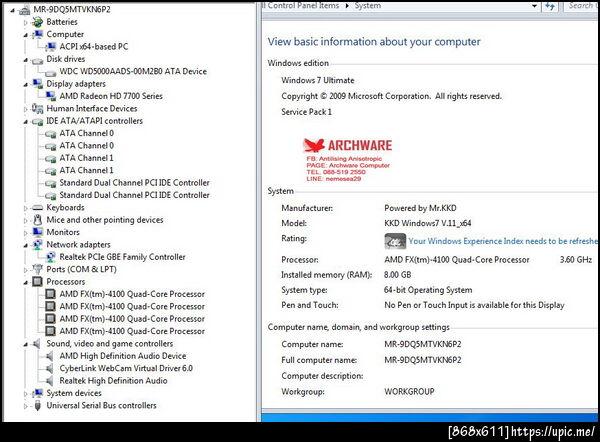Click the Mice and other pointing devices icon
600x442 pixels.
point(38,220)
